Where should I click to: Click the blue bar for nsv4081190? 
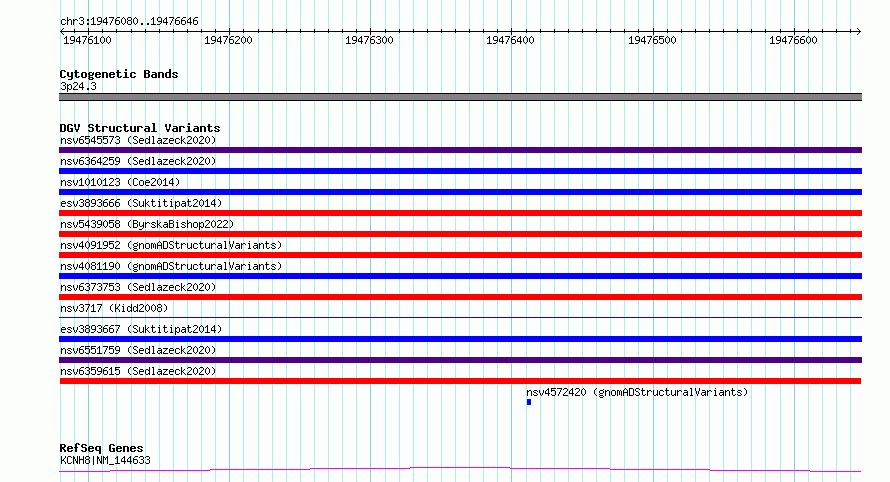[x=460, y=276]
